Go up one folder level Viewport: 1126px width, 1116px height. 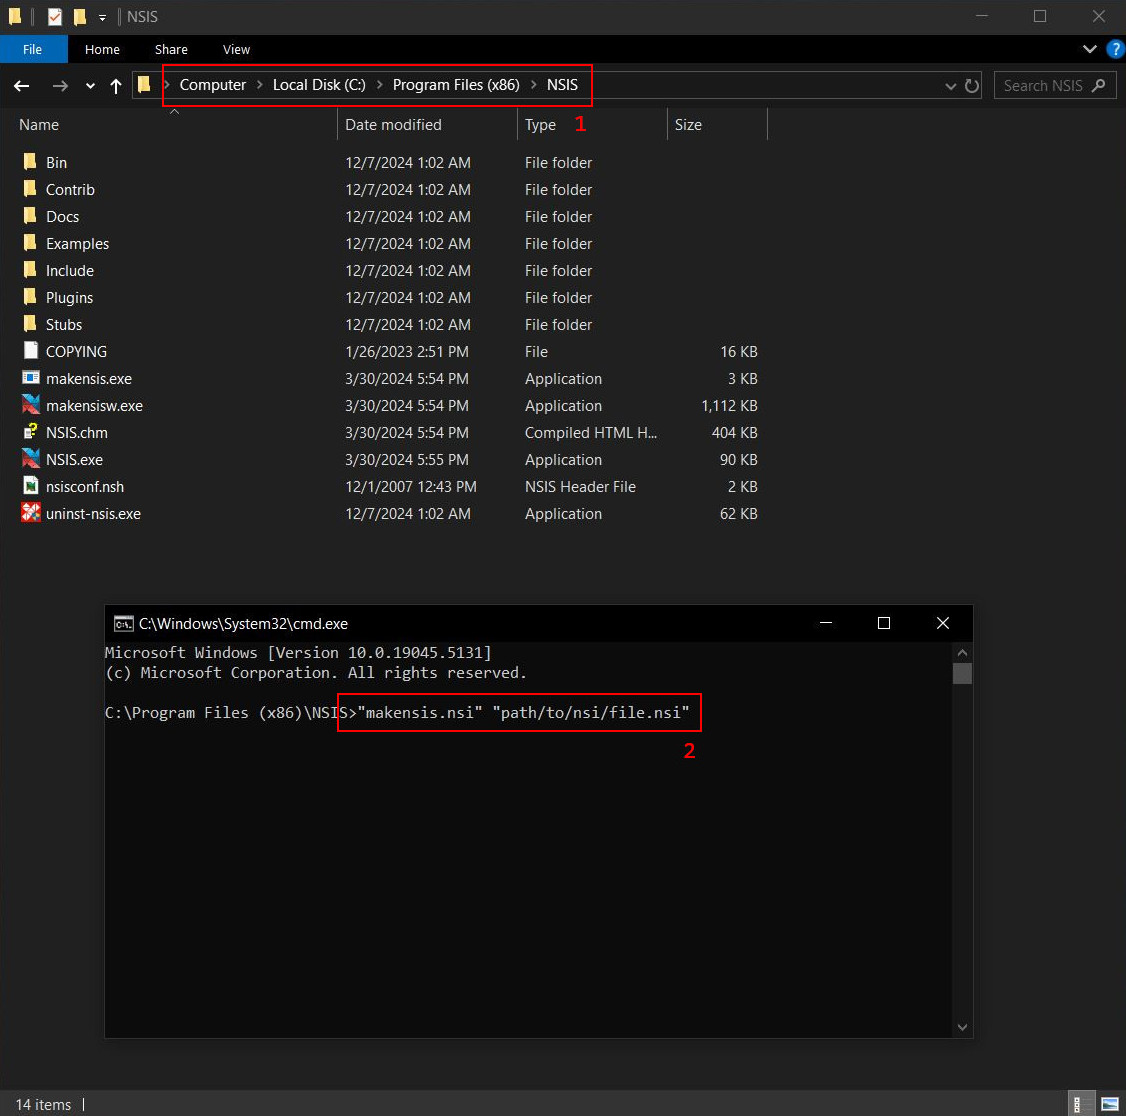(116, 86)
